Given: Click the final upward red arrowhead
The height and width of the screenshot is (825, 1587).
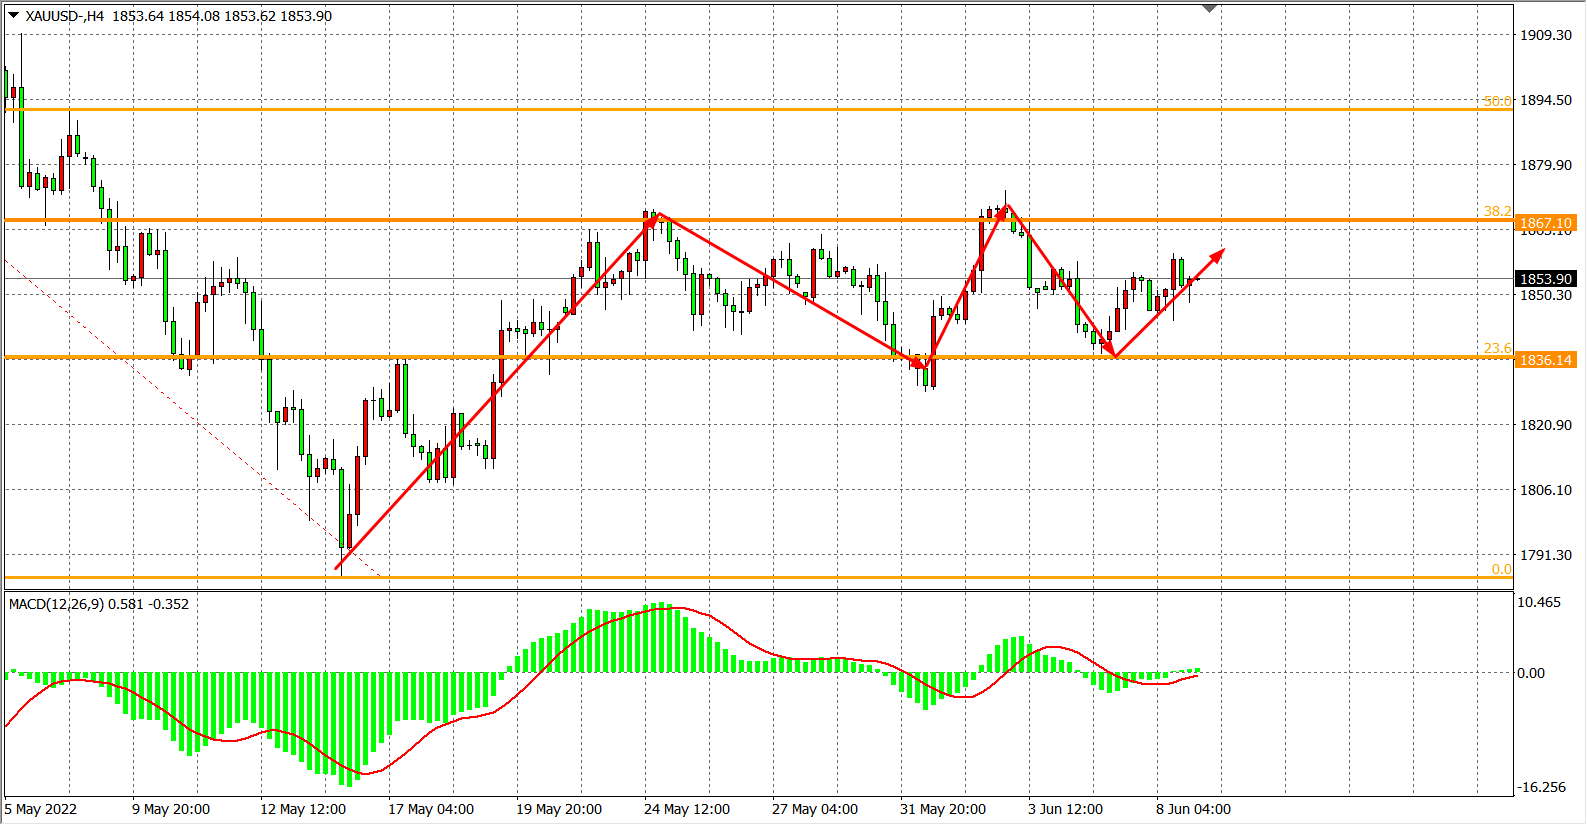Looking at the screenshot, I should click(x=1218, y=254).
